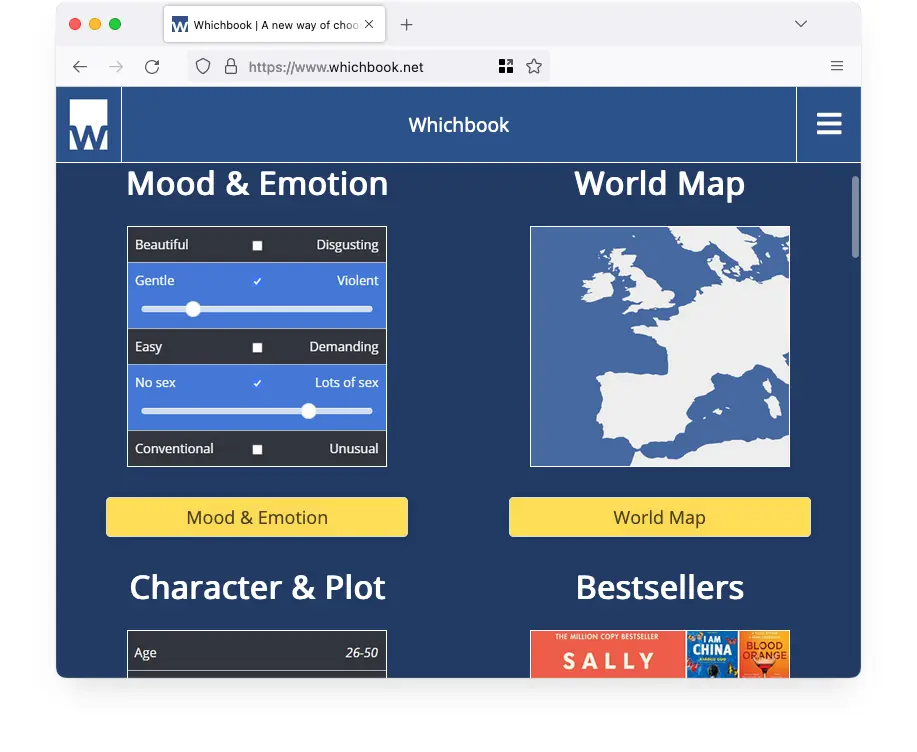This screenshot has width=917, height=752.
Task: Click the Europe world map image
Action: [660, 347]
